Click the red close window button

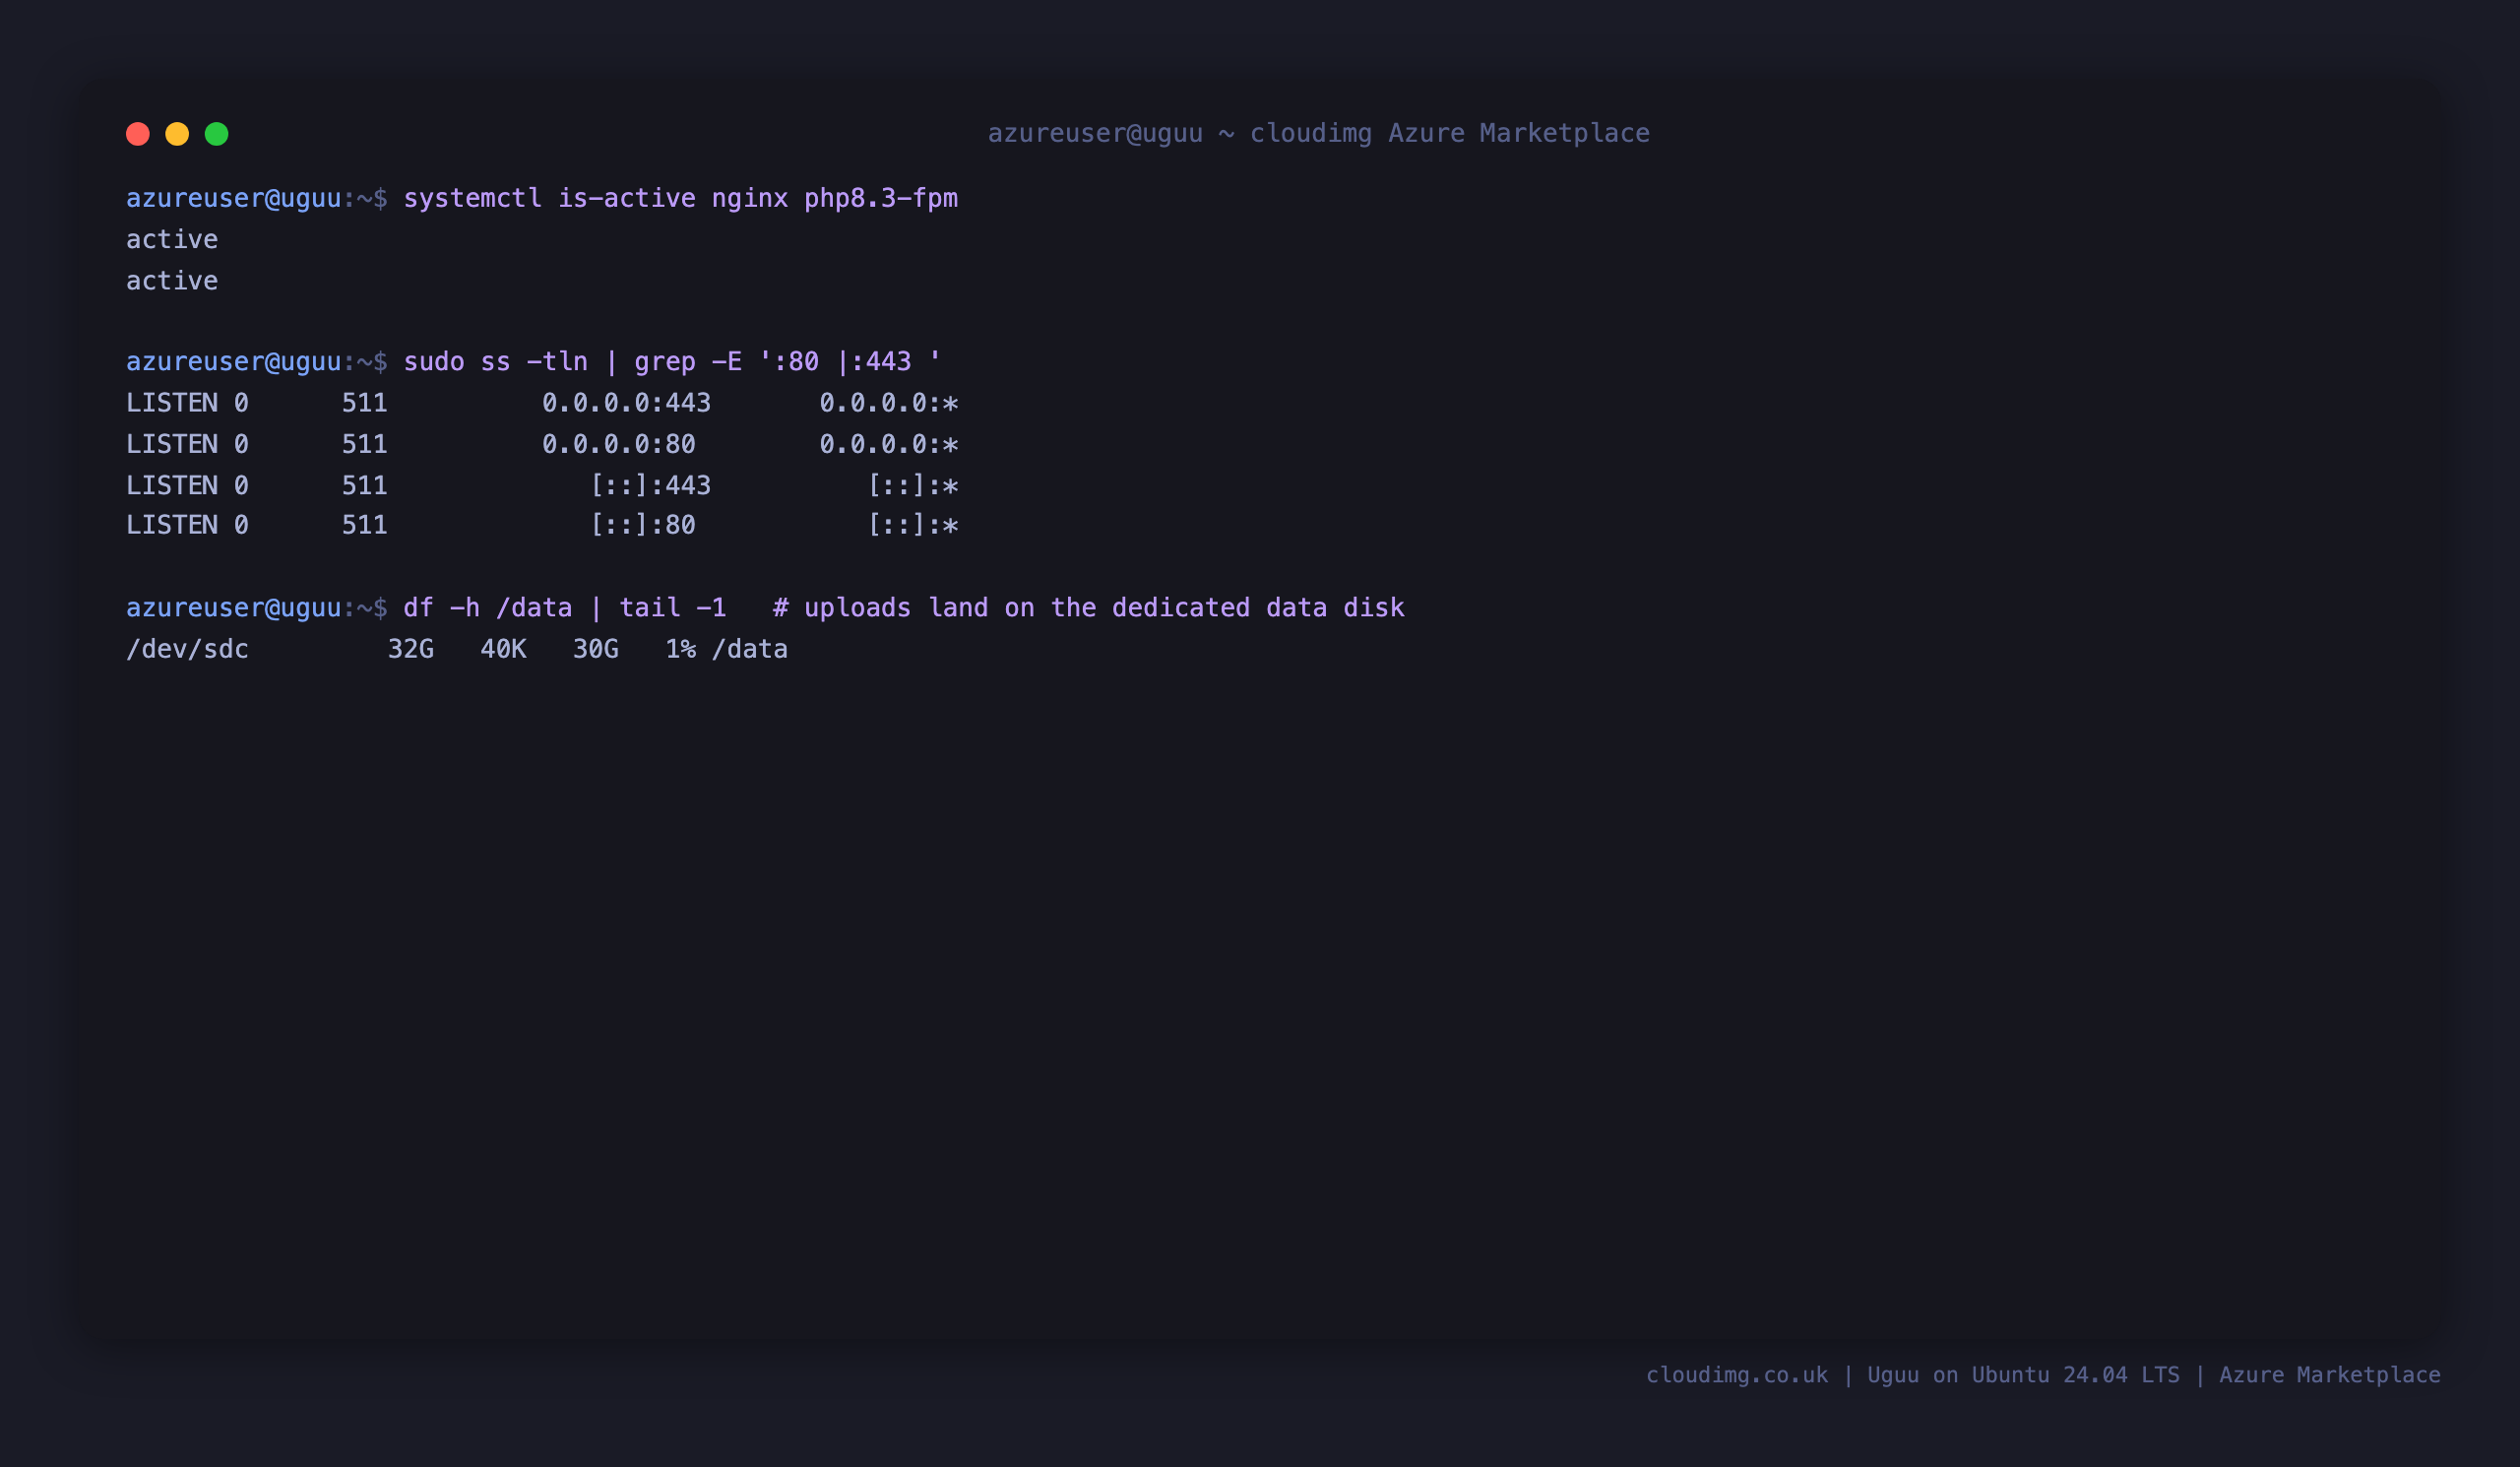(x=138, y=134)
